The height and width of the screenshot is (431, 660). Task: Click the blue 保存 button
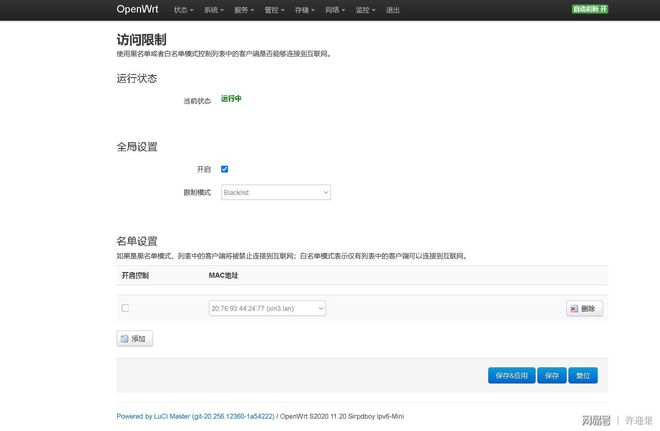click(551, 375)
